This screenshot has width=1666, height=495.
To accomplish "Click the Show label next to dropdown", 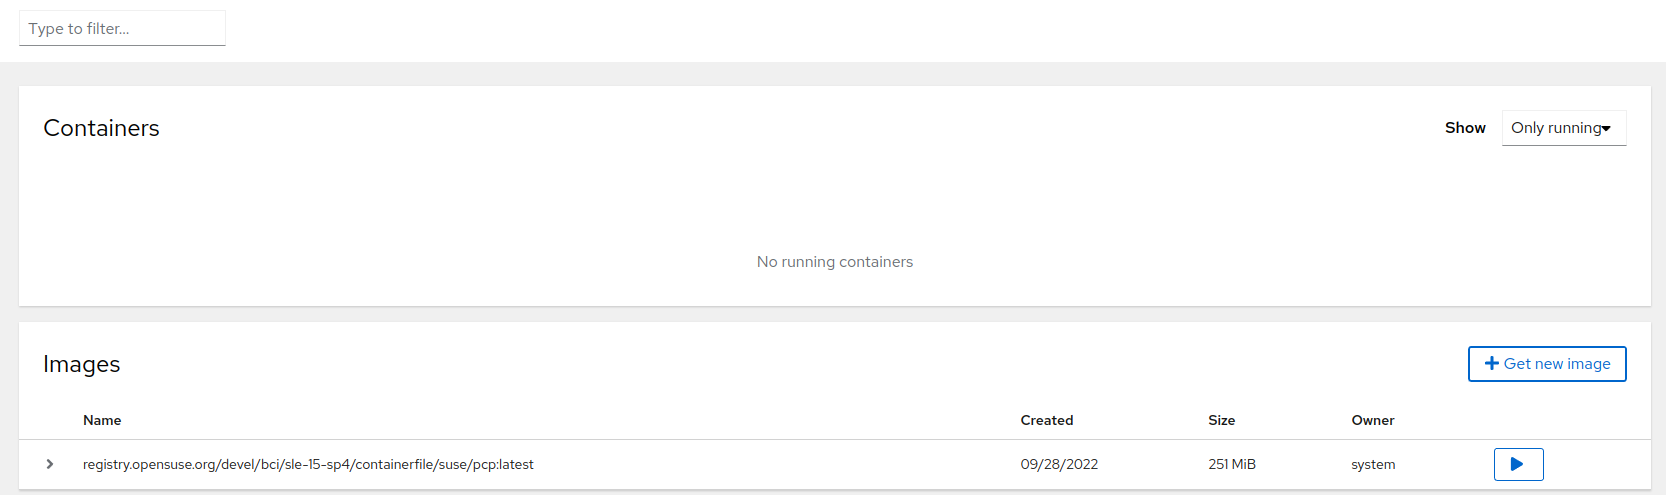I will tap(1465, 128).
